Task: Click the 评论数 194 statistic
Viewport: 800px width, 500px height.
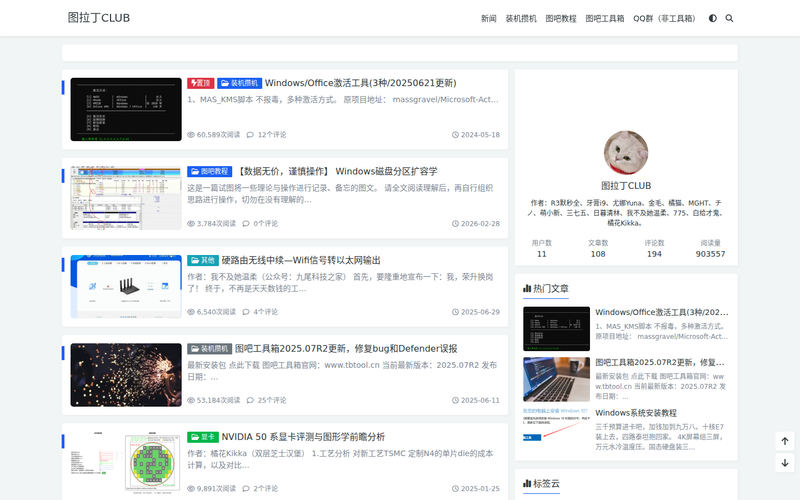Action: pyautogui.click(x=654, y=248)
